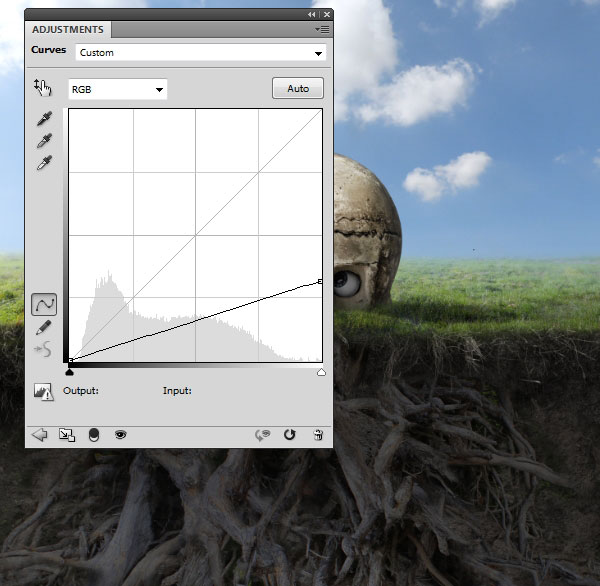600x586 pixels.
Task: Close the Adjustments panel
Action: (327, 15)
